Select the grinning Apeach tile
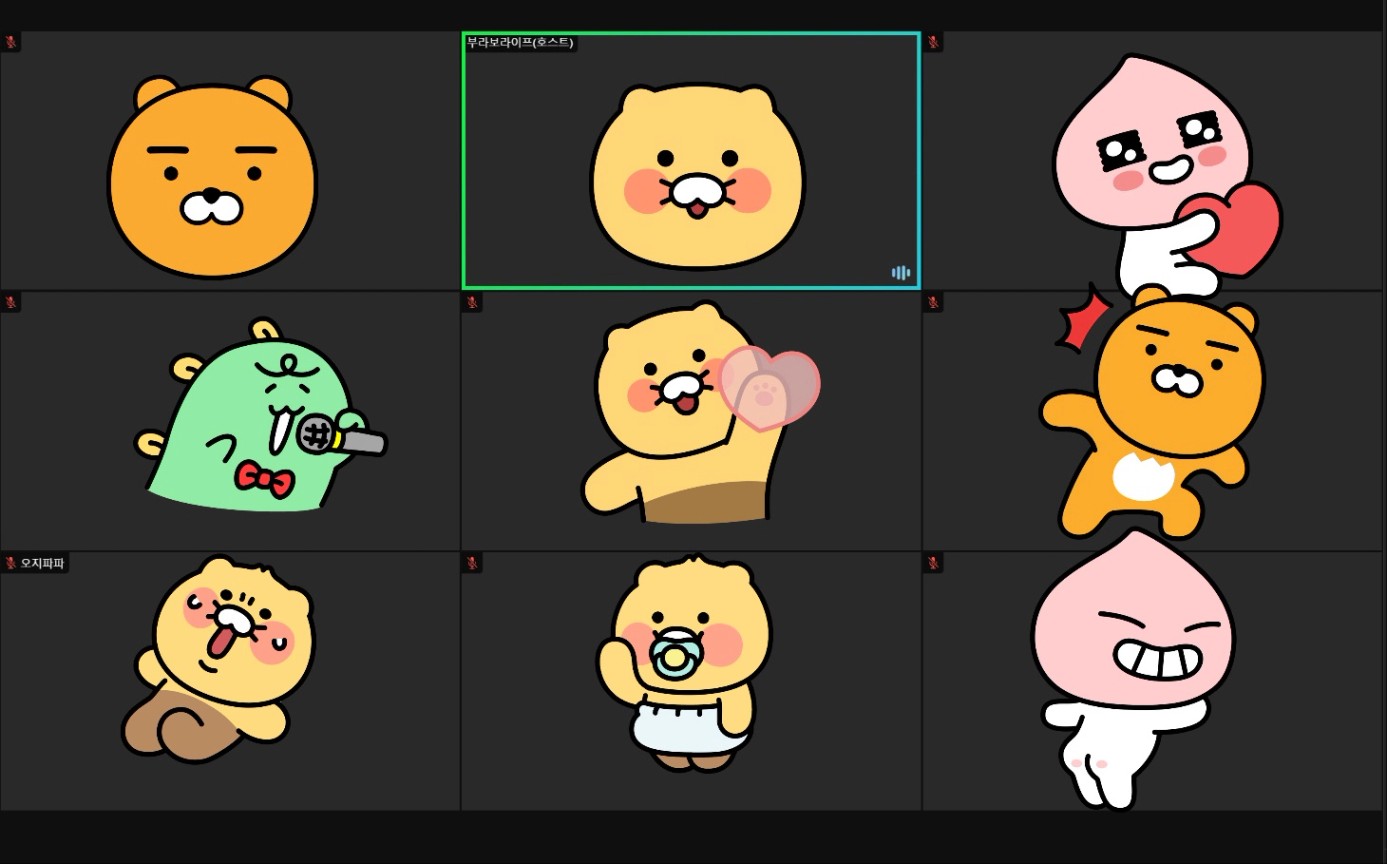This screenshot has height=864, width=1387. [1154, 681]
